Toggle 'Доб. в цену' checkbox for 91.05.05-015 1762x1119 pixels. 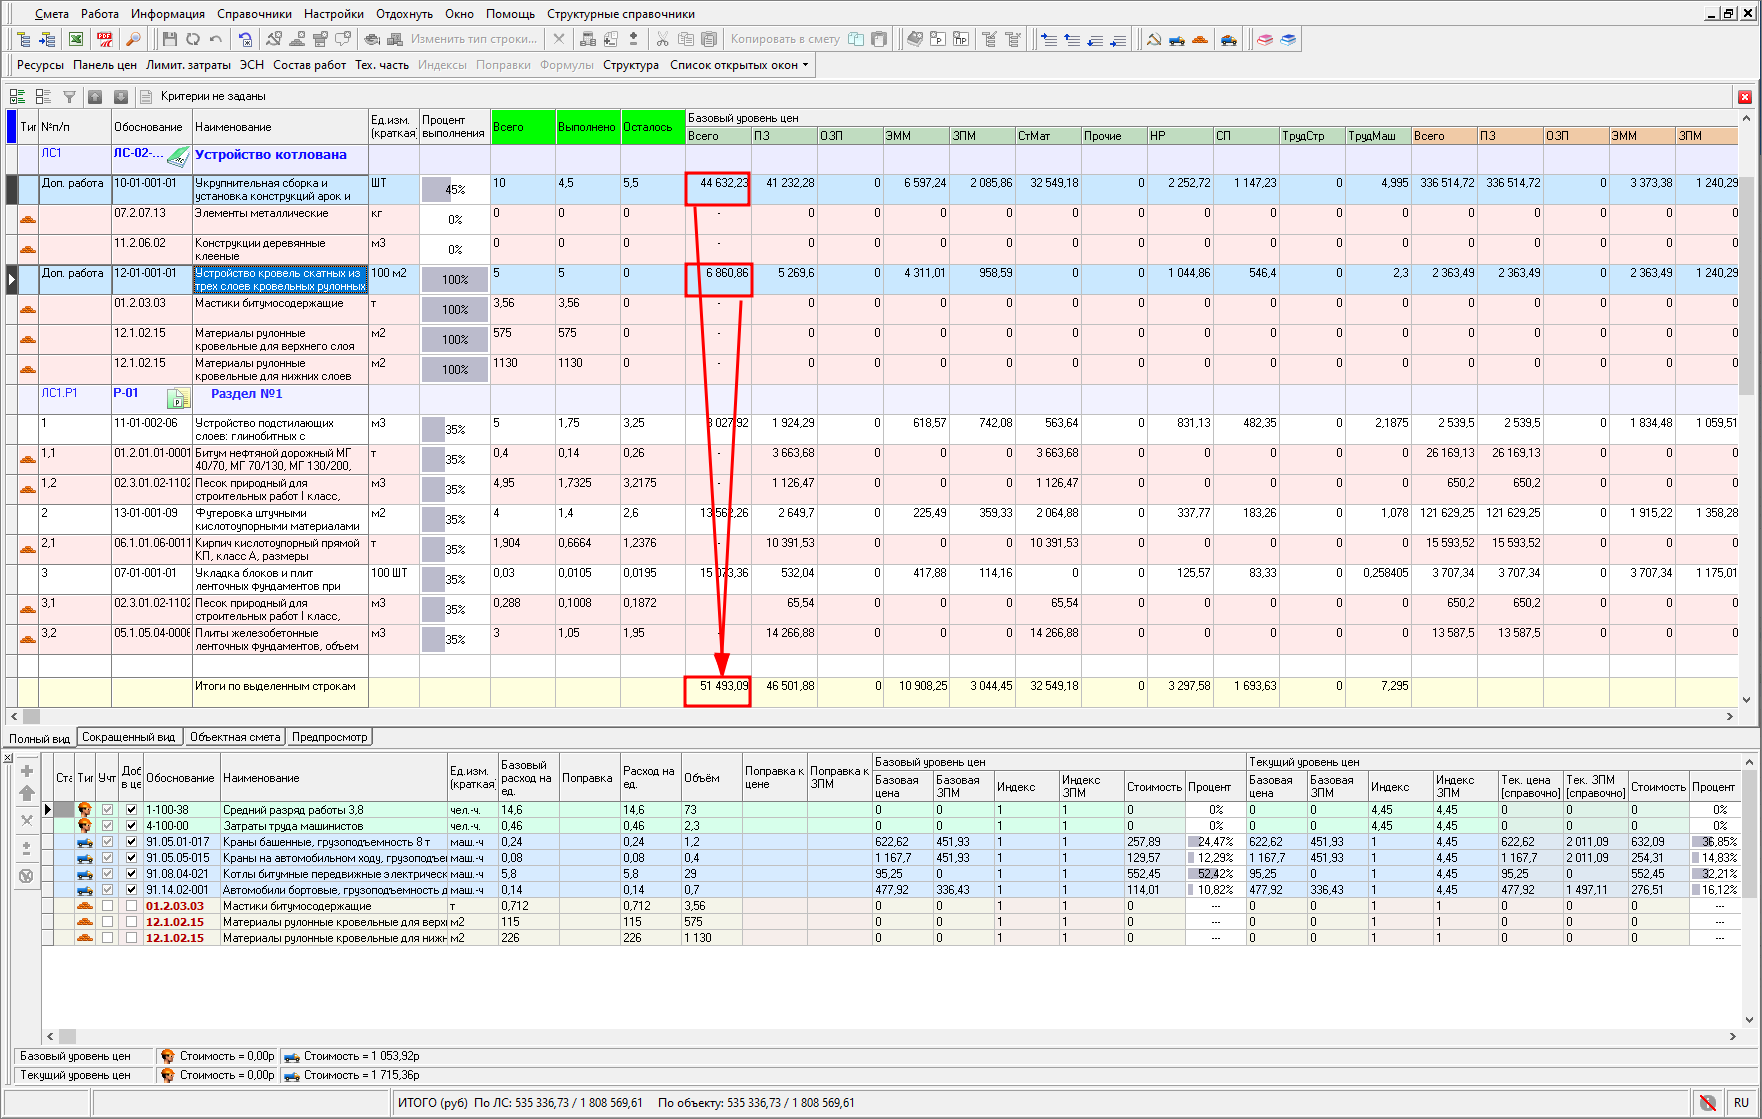pyautogui.click(x=131, y=858)
